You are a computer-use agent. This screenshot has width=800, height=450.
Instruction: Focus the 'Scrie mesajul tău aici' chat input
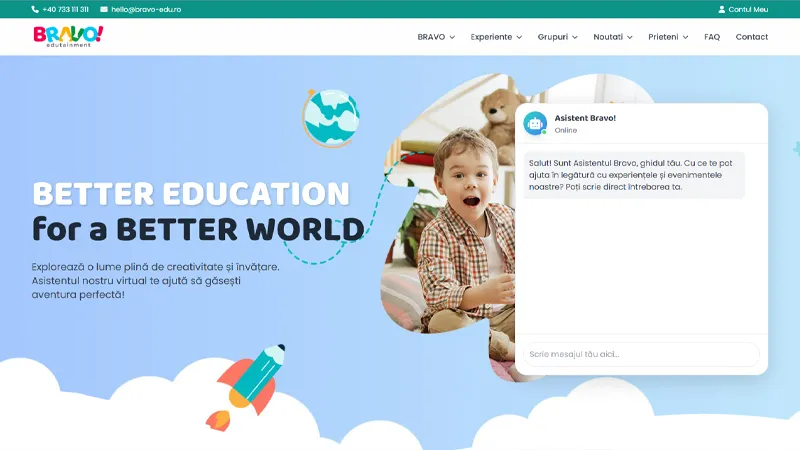pyautogui.click(x=641, y=354)
